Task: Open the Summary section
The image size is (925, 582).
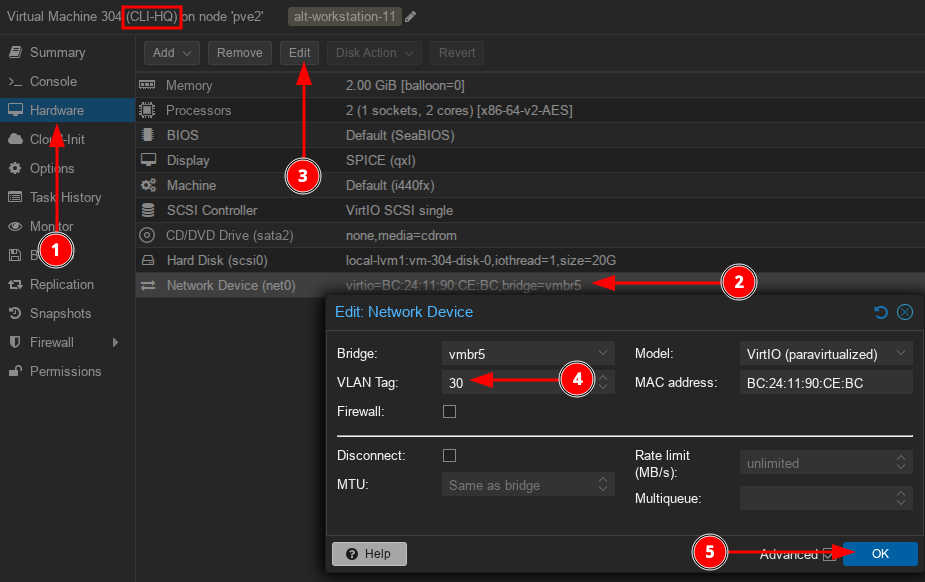Action: click(x=57, y=52)
